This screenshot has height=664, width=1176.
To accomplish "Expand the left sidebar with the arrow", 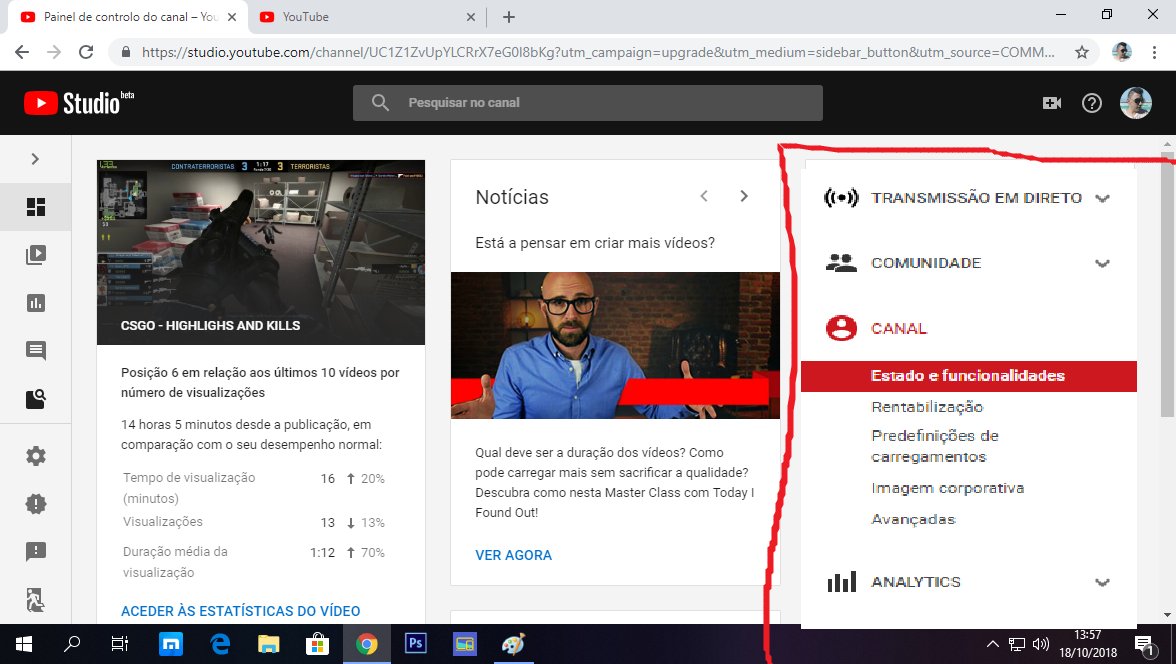I will point(34,159).
